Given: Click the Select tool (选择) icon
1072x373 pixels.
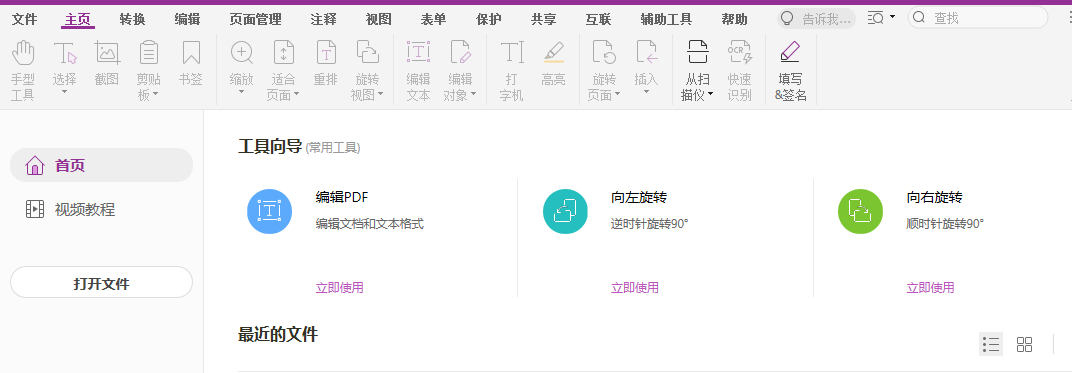Looking at the screenshot, I should (65, 53).
